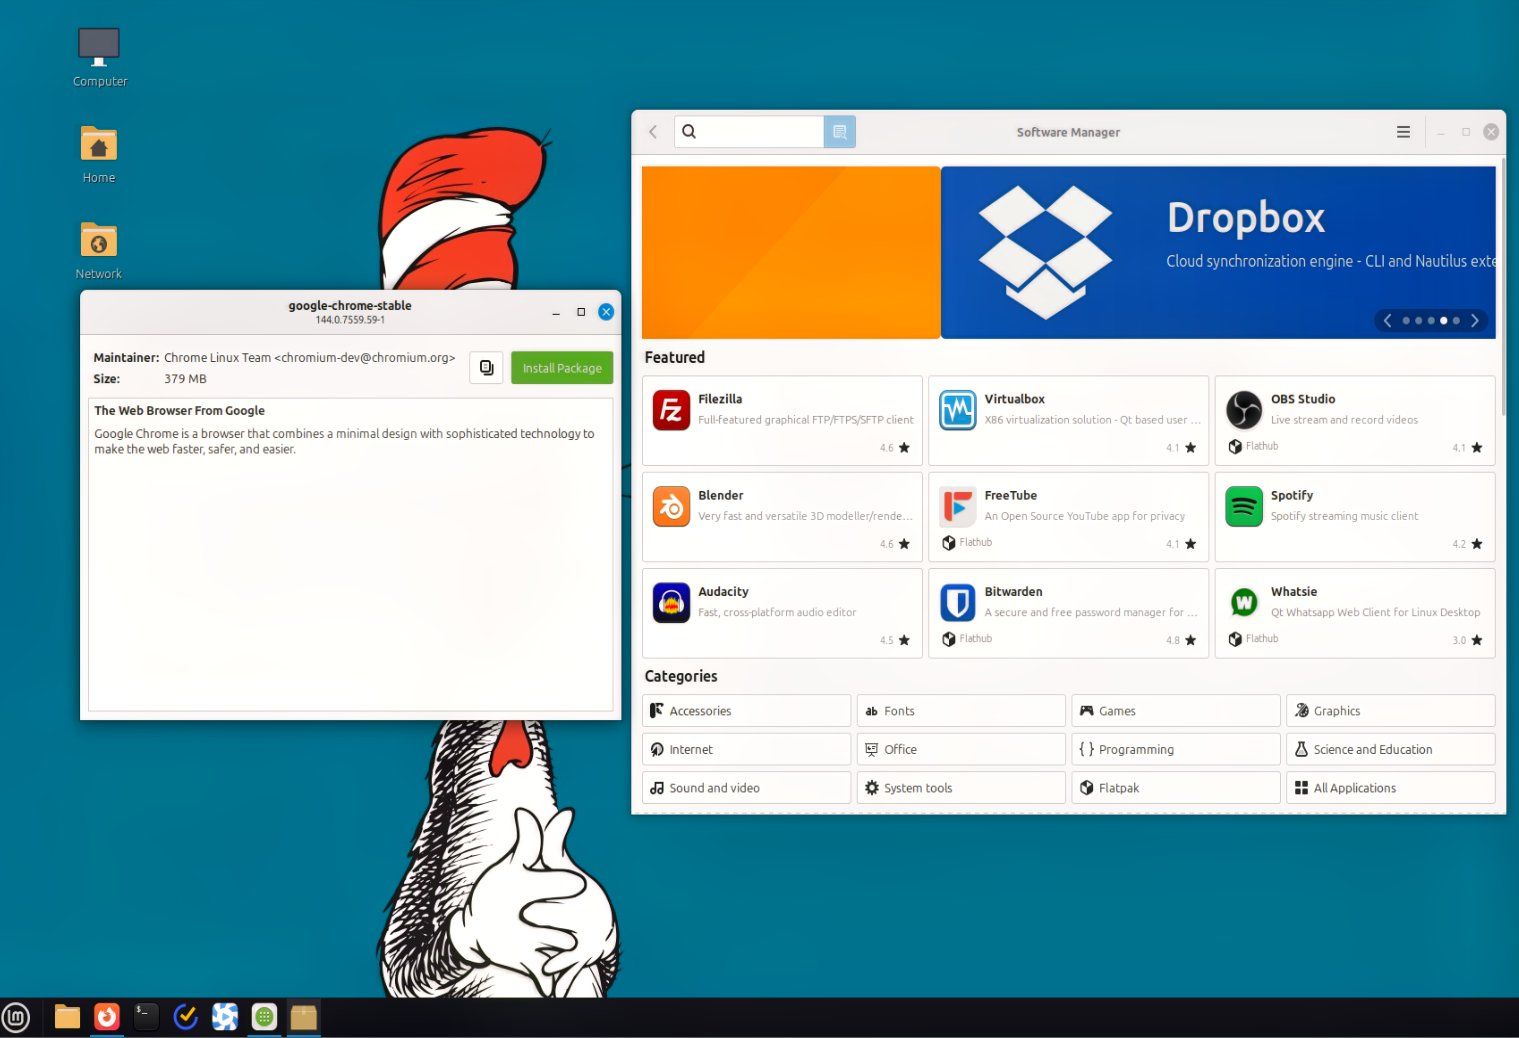Click the FreeTube app icon
The width and height of the screenshot is (1519, 1038).
click(957, 507)
